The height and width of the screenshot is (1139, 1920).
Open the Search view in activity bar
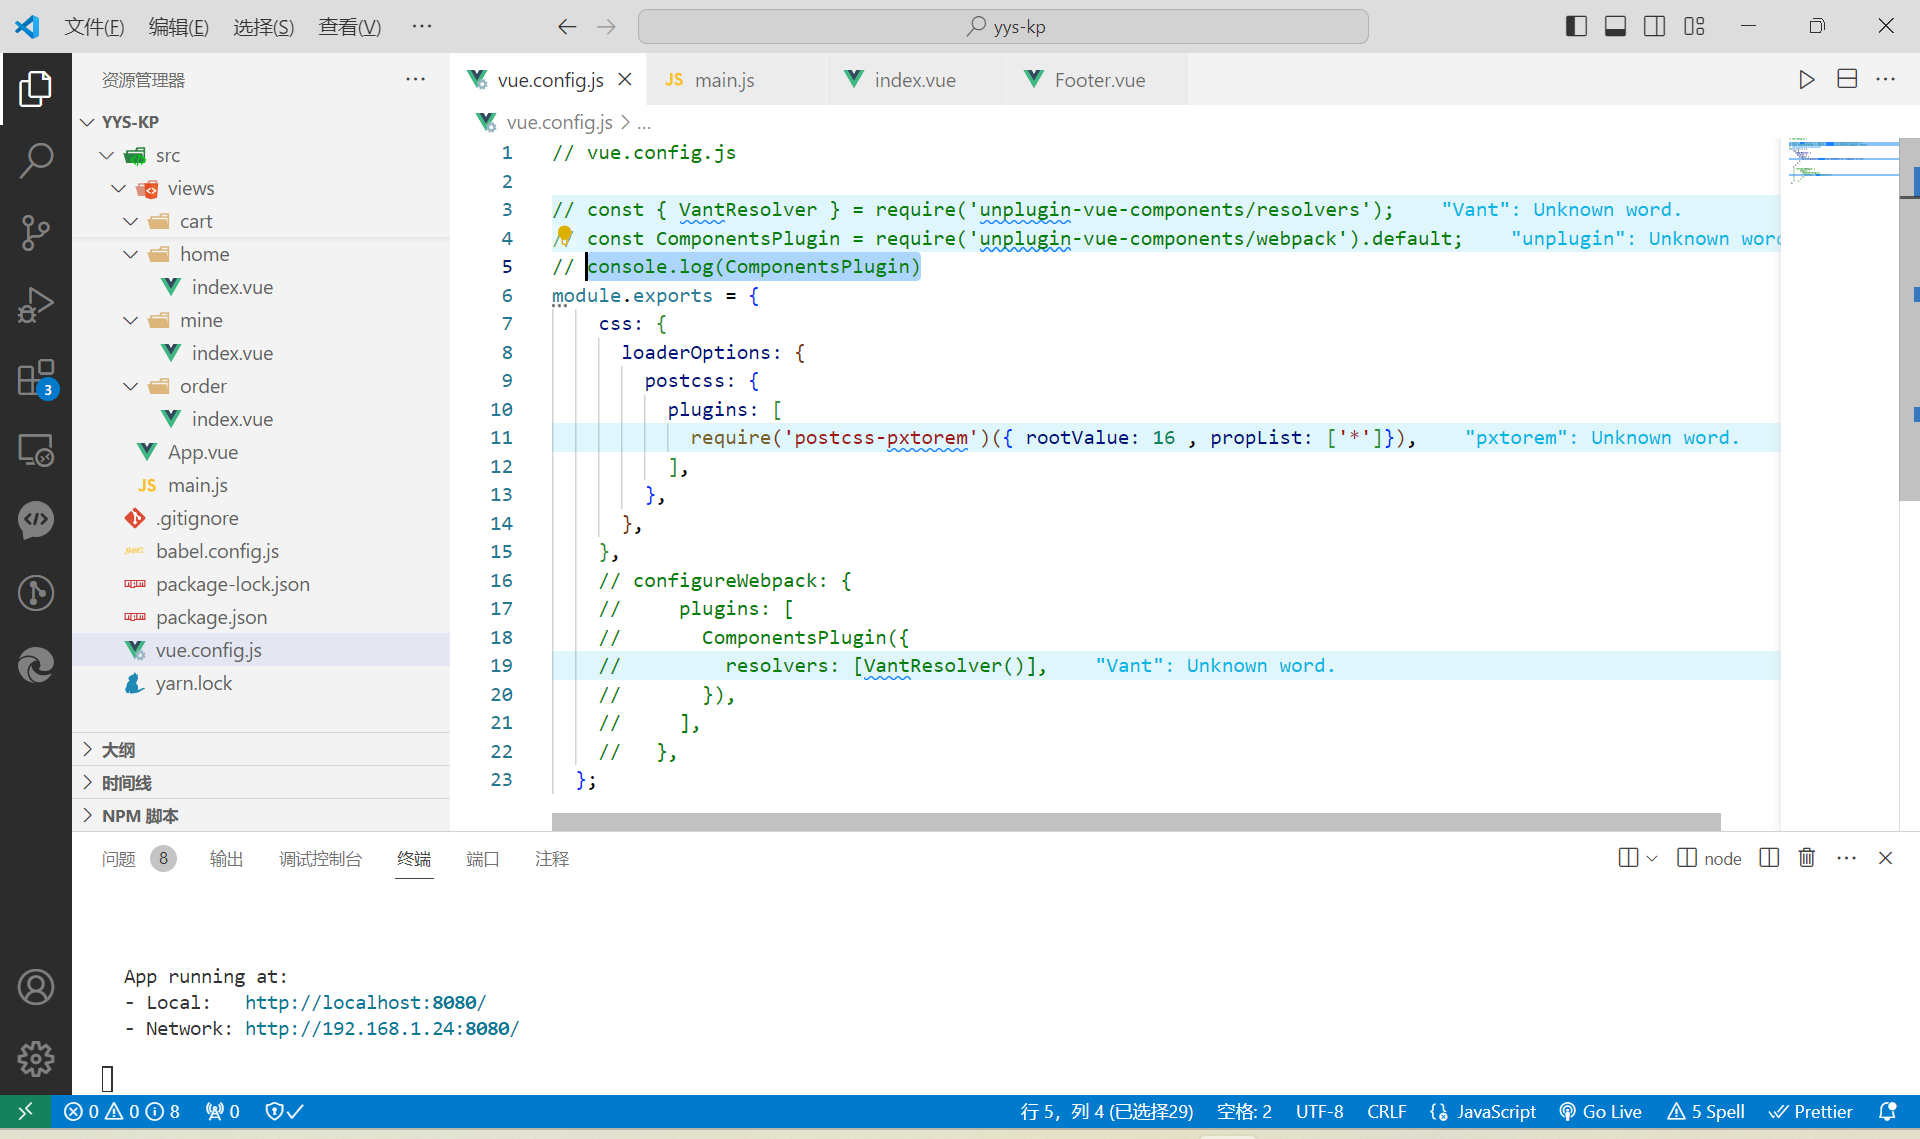click(36, 160)
